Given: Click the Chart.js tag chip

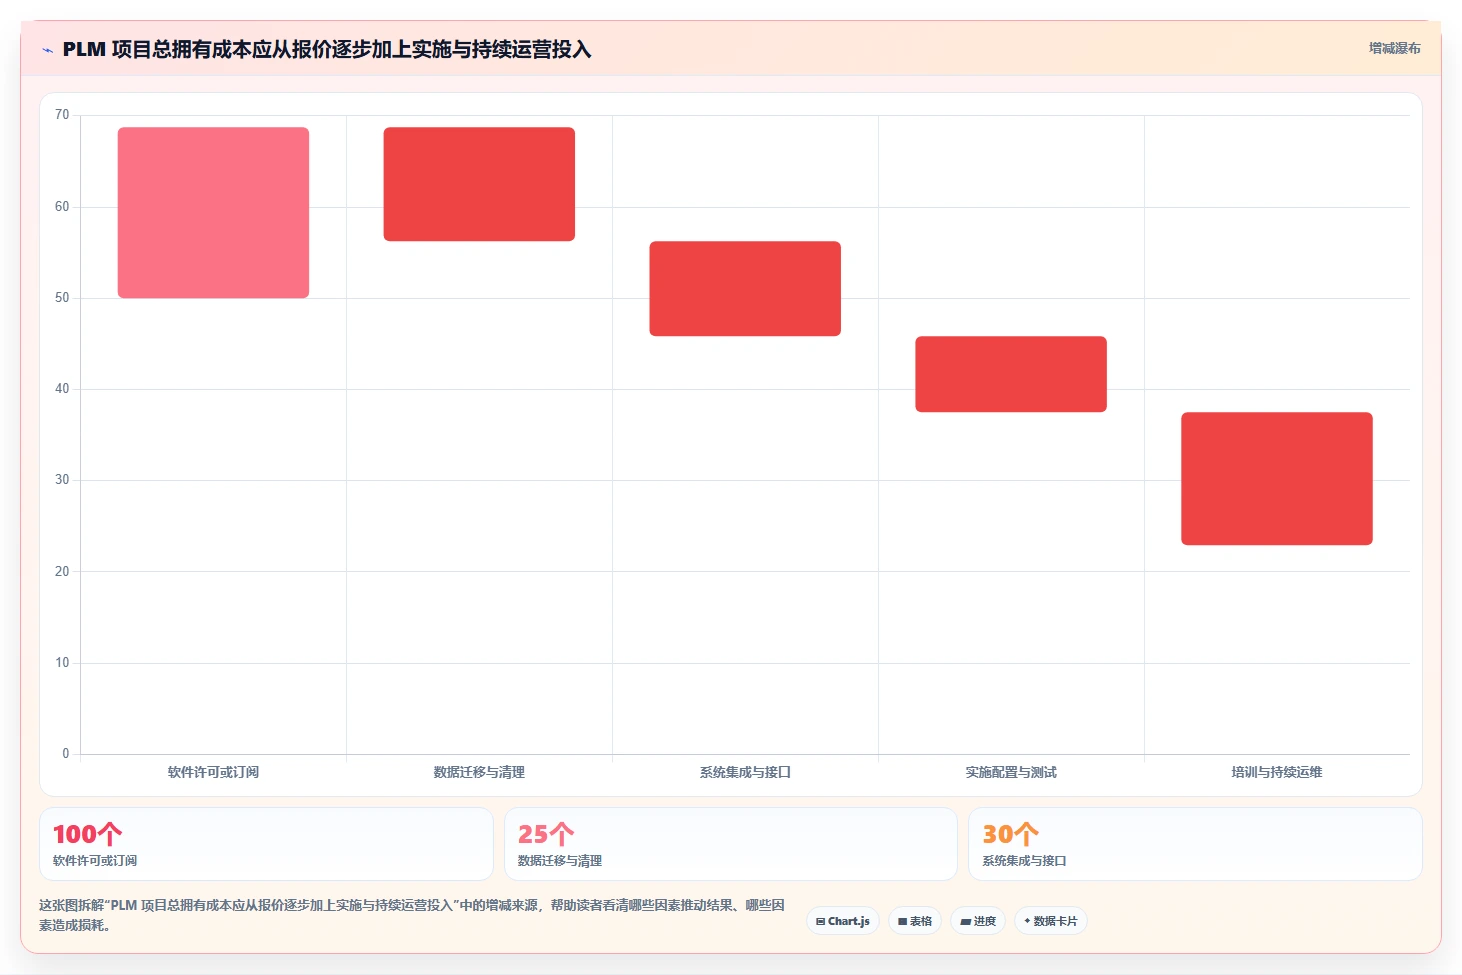Looking at the screenshot, I should pos(843,921).
